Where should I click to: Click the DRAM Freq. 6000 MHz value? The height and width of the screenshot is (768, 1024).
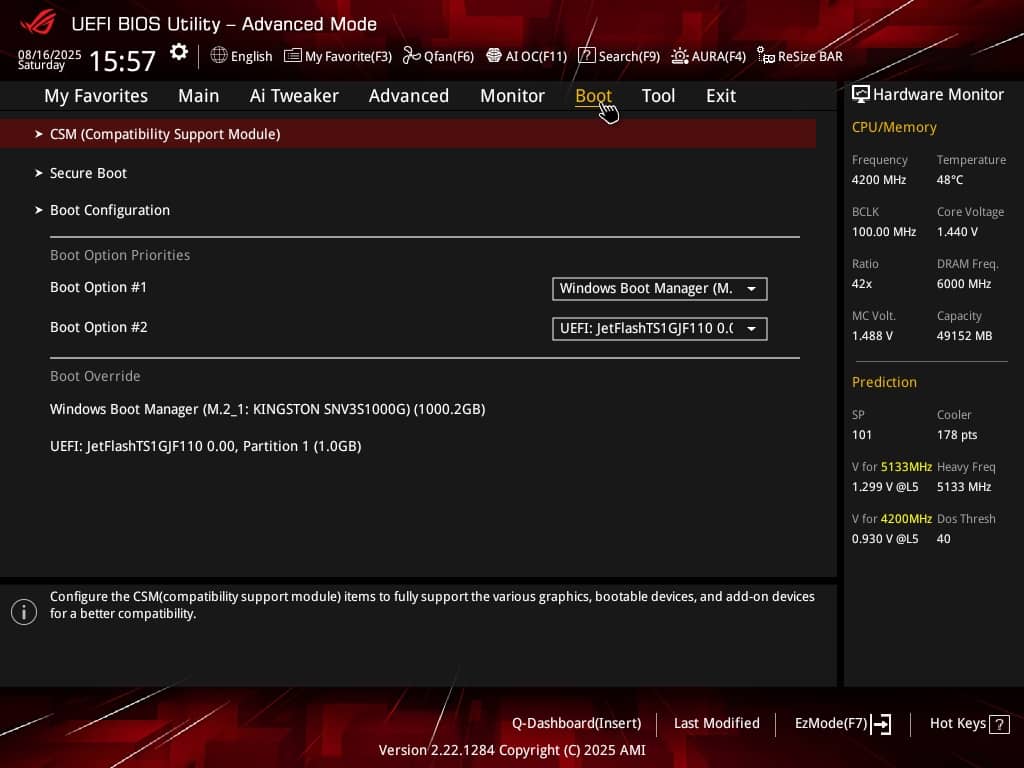[964, 284]
